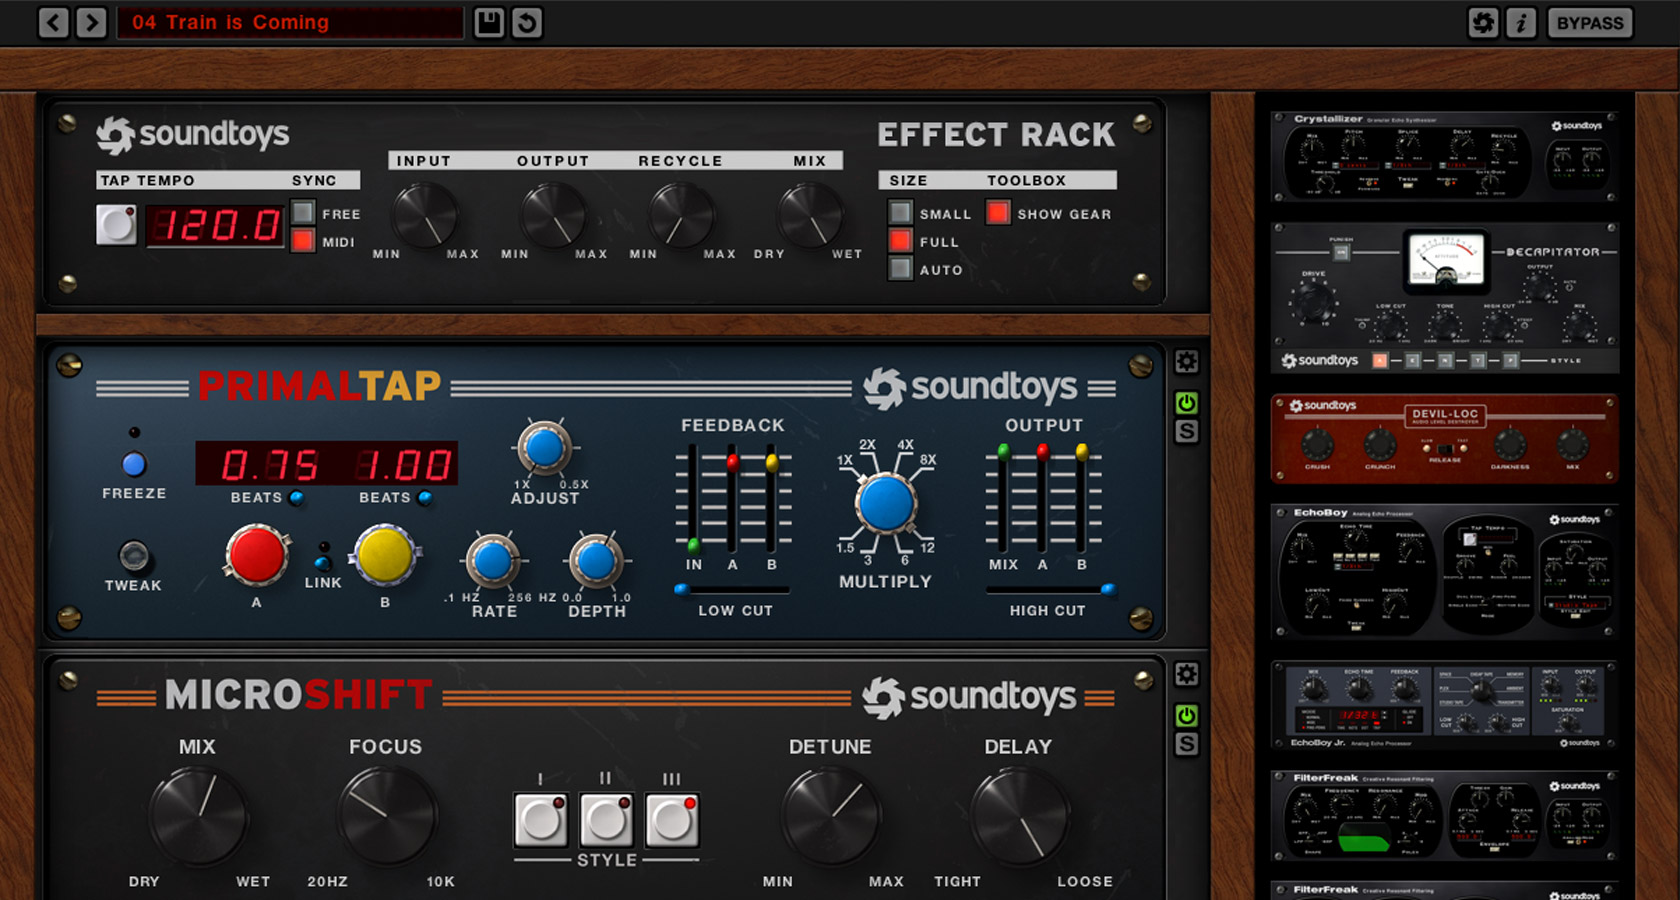Click PrimalTap delay A value 0.75
Viewport: 1680px width, 900px height.
click(x=268, y=465)
